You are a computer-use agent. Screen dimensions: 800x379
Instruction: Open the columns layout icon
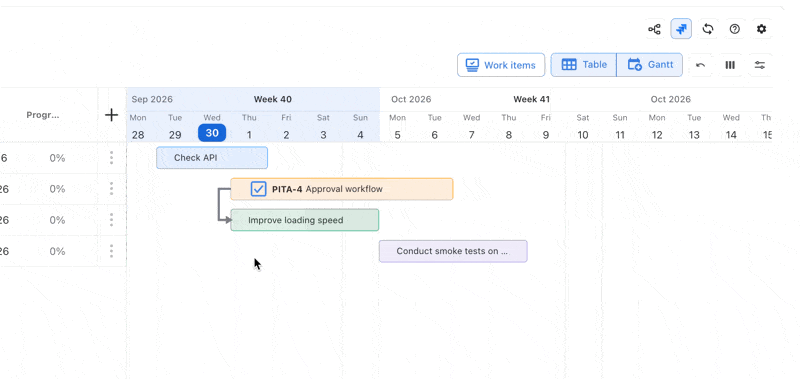[730, 65]
